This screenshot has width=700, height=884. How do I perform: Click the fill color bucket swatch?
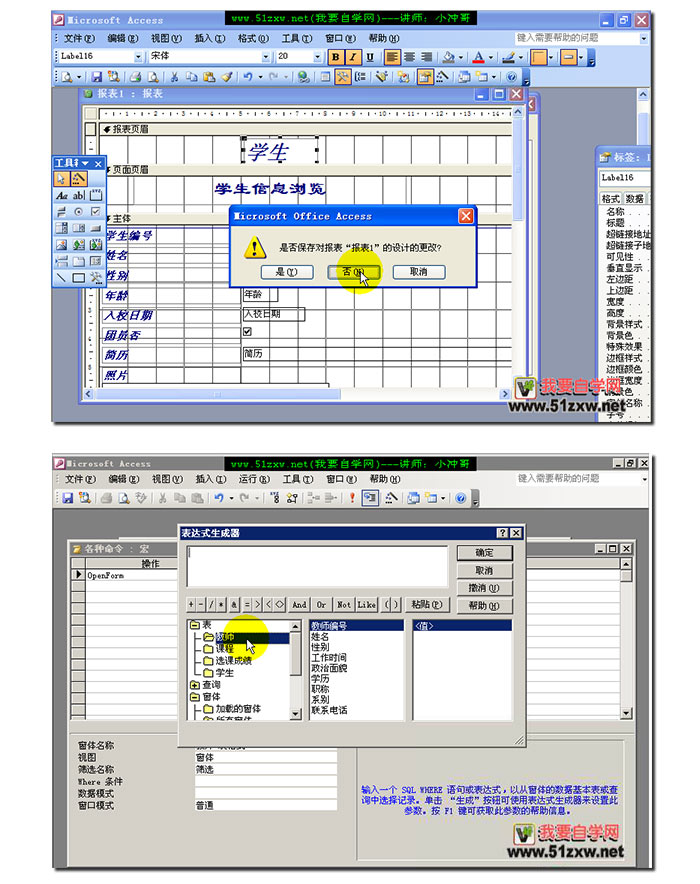[x=449, y=57]
